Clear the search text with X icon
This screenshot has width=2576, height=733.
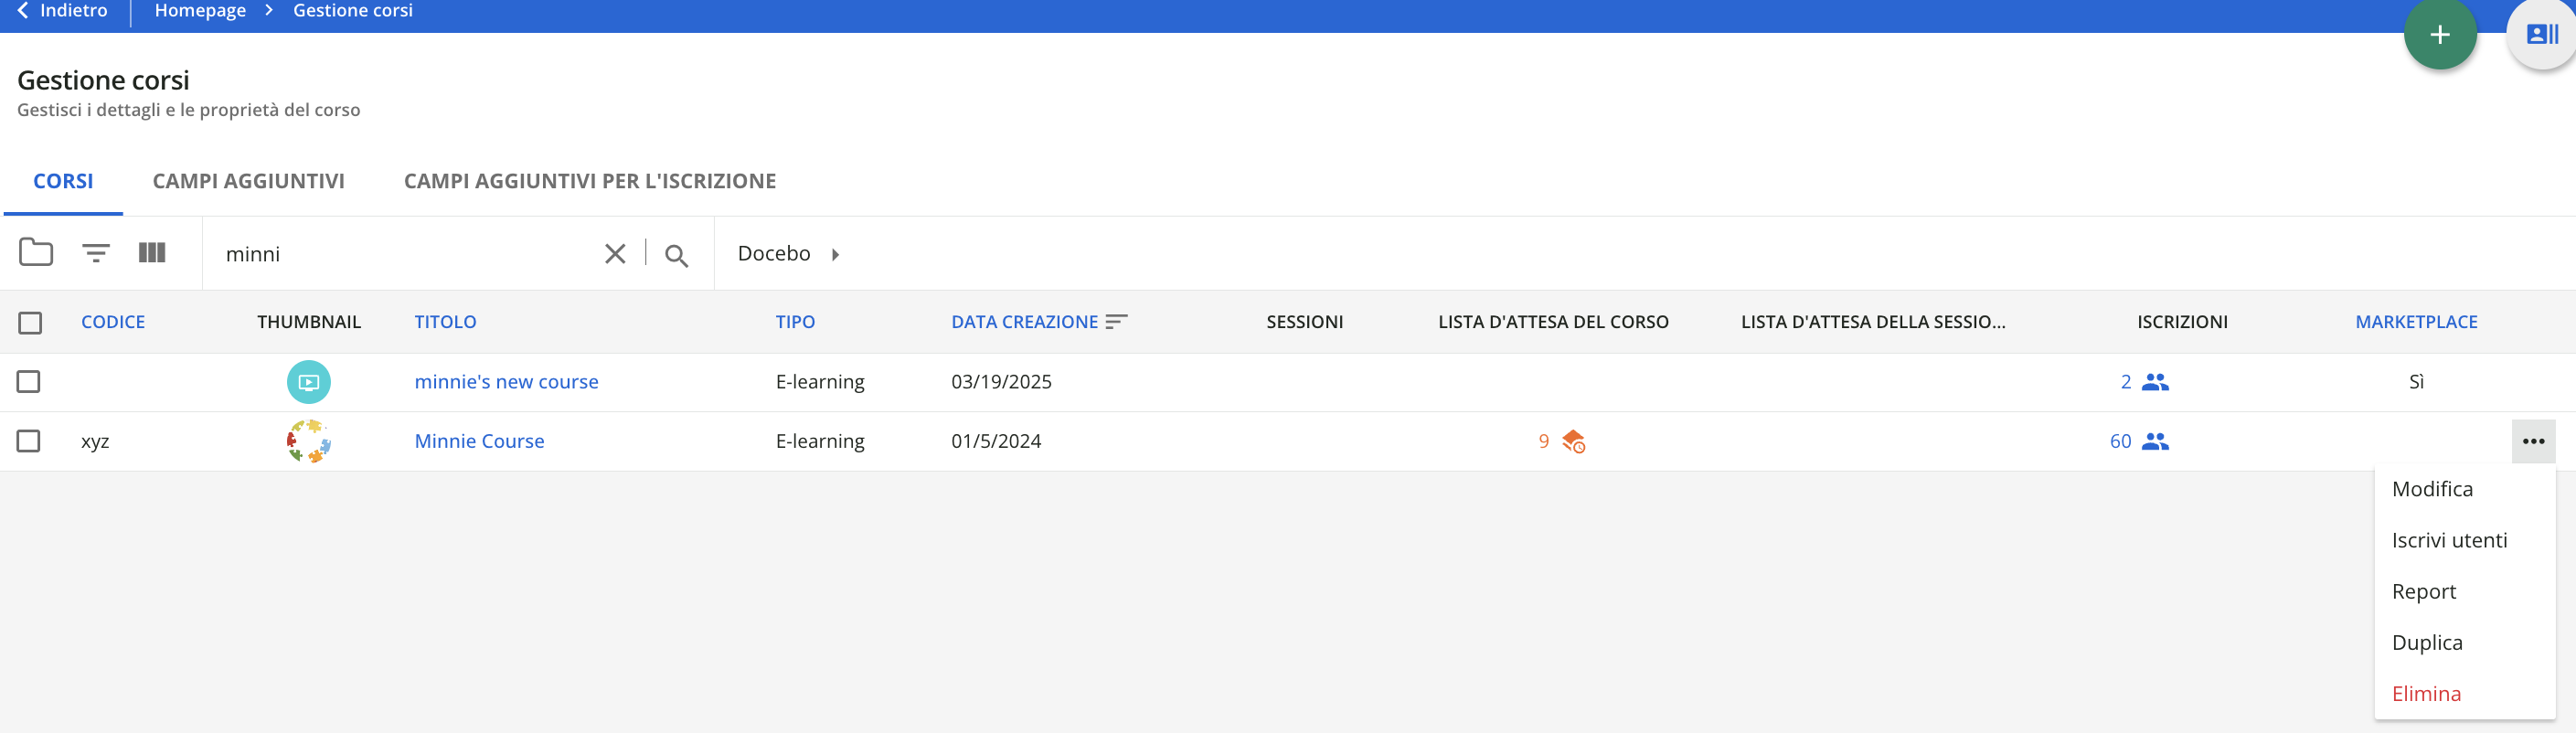[615, 254]
